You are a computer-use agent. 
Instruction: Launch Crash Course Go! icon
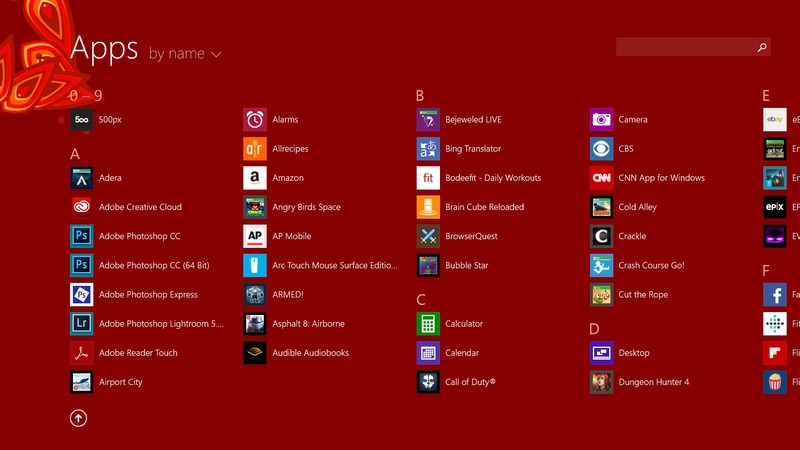point(602,265)
